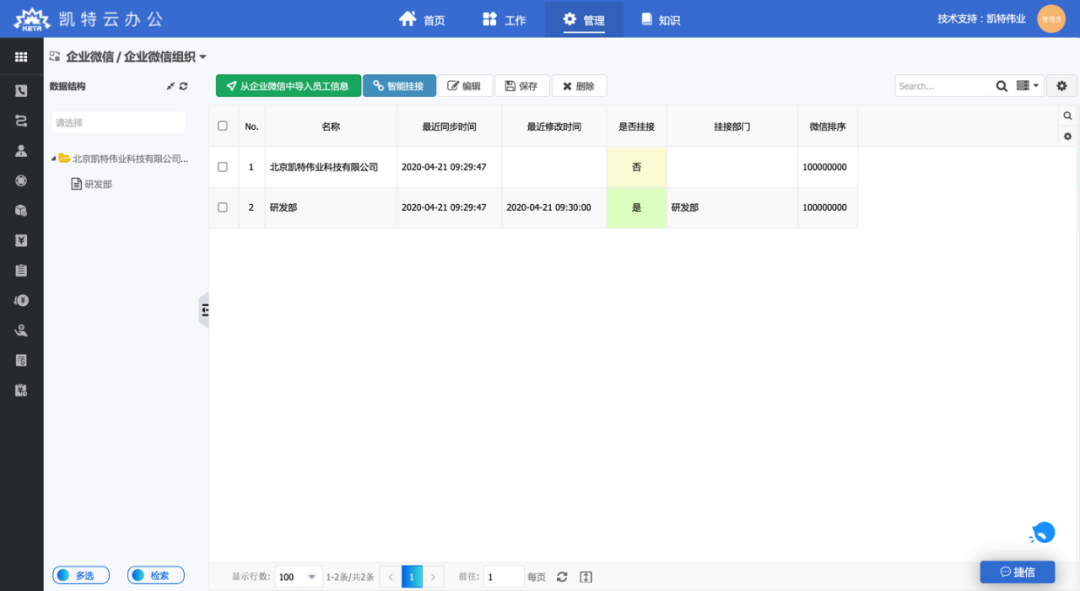Click the 编辑 button
Screen dimensions: 1080x591
pyautogui.click(x=464, y=85)
